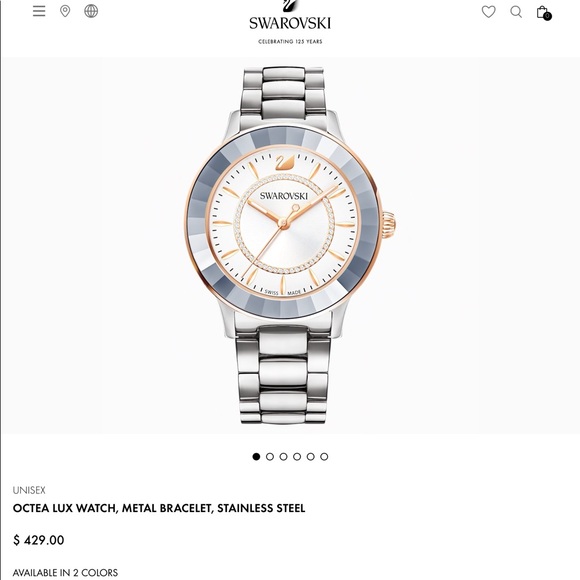This screenshot has width=580, height=580.
Task: Open the hamburger menu icon
Action: tap(39, 11)
